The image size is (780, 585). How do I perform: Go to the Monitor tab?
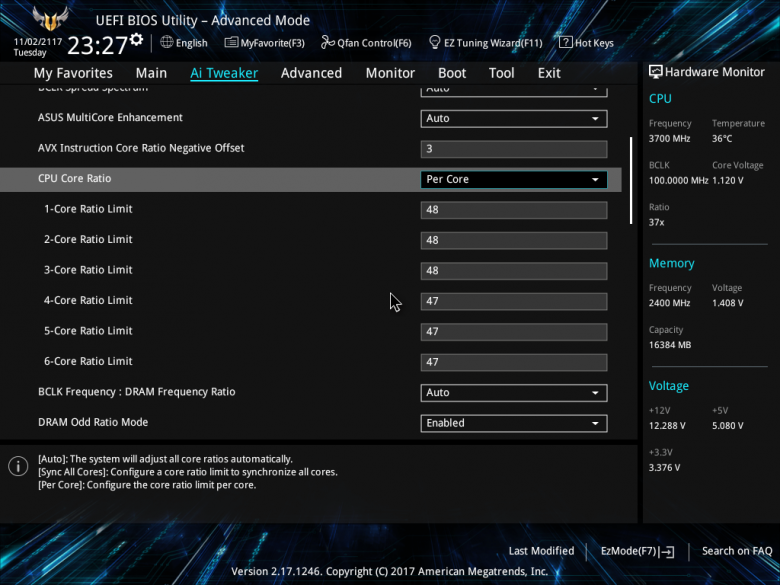[x=390, y=73]
